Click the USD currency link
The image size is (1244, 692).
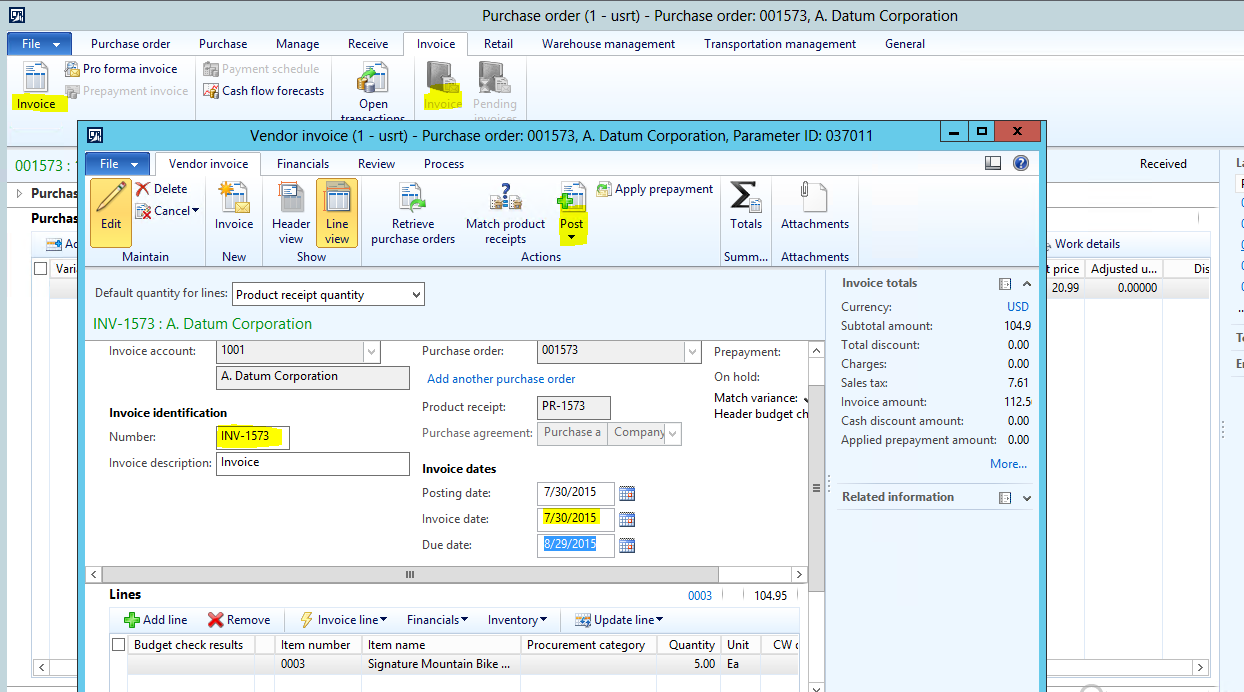click(x=1018, y=307)
